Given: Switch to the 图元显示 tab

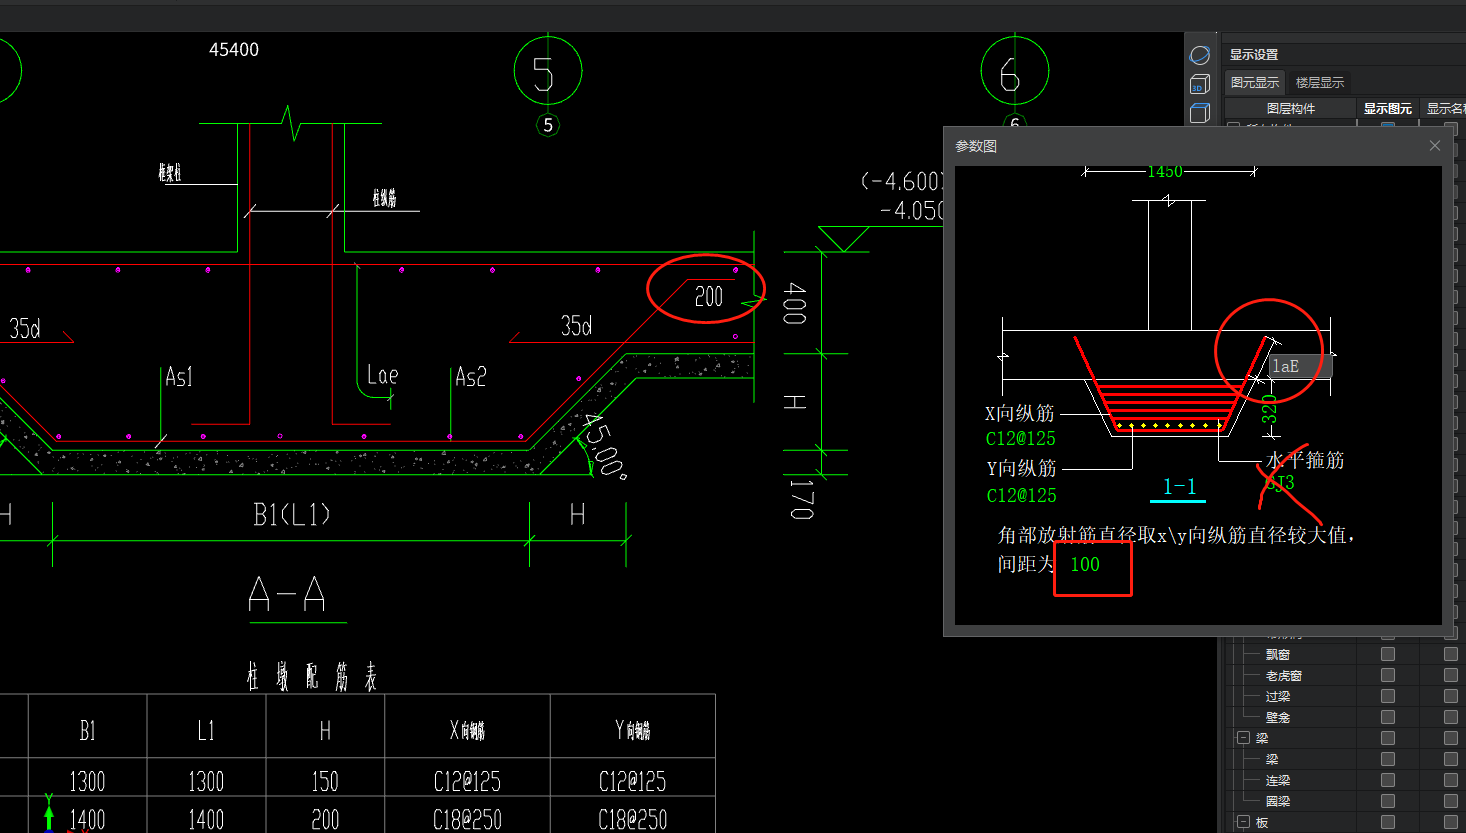Looking at the screenshot, I should [1255, 83].
